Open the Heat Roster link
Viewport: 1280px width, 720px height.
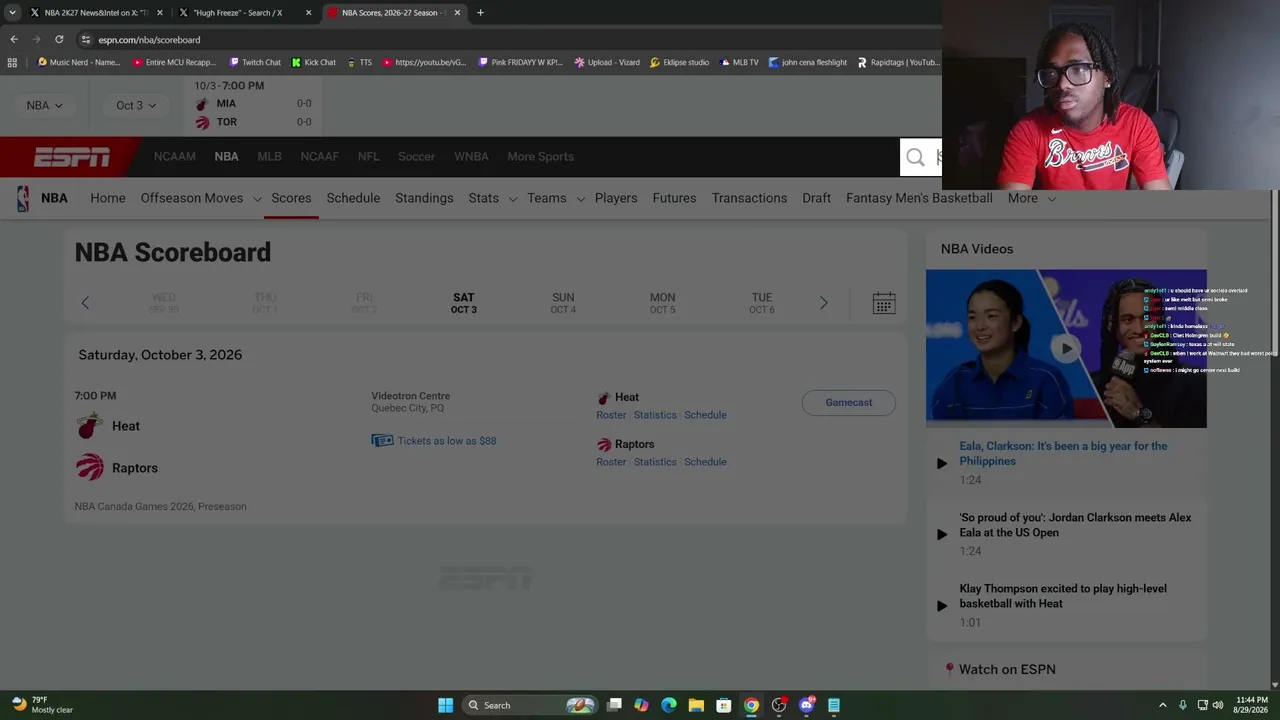[611, 415]
